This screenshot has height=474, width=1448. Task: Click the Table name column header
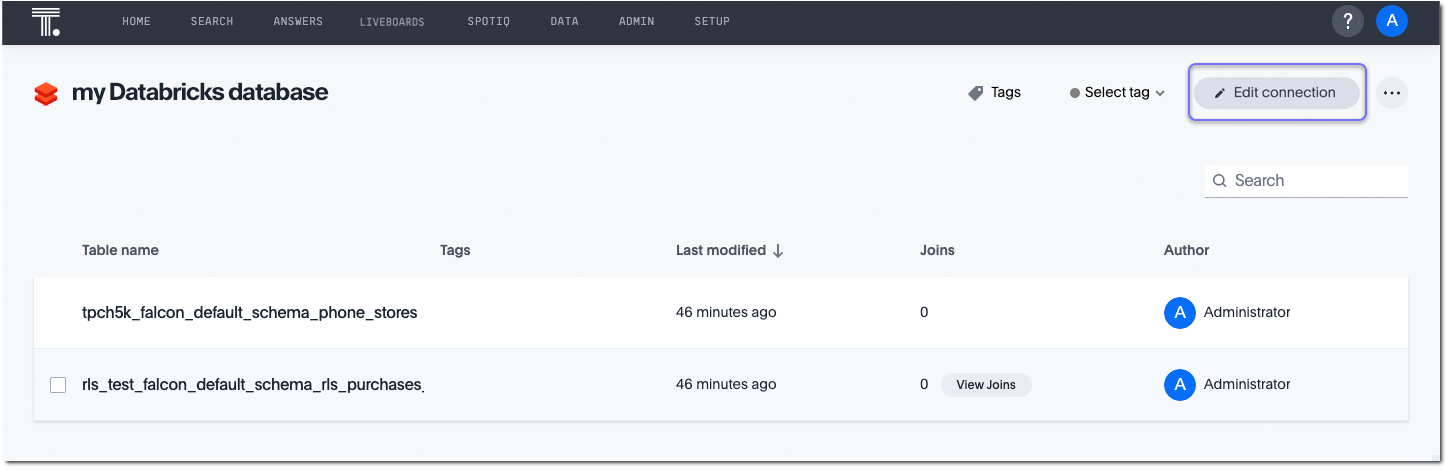[x=120, y=250]
